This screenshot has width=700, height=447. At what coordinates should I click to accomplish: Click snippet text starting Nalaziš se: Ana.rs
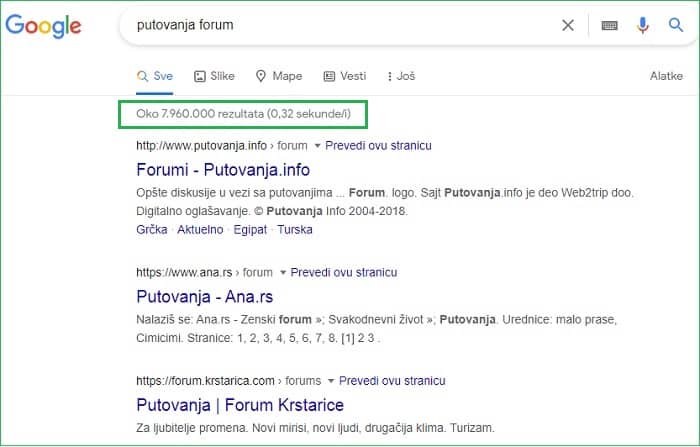376,329
